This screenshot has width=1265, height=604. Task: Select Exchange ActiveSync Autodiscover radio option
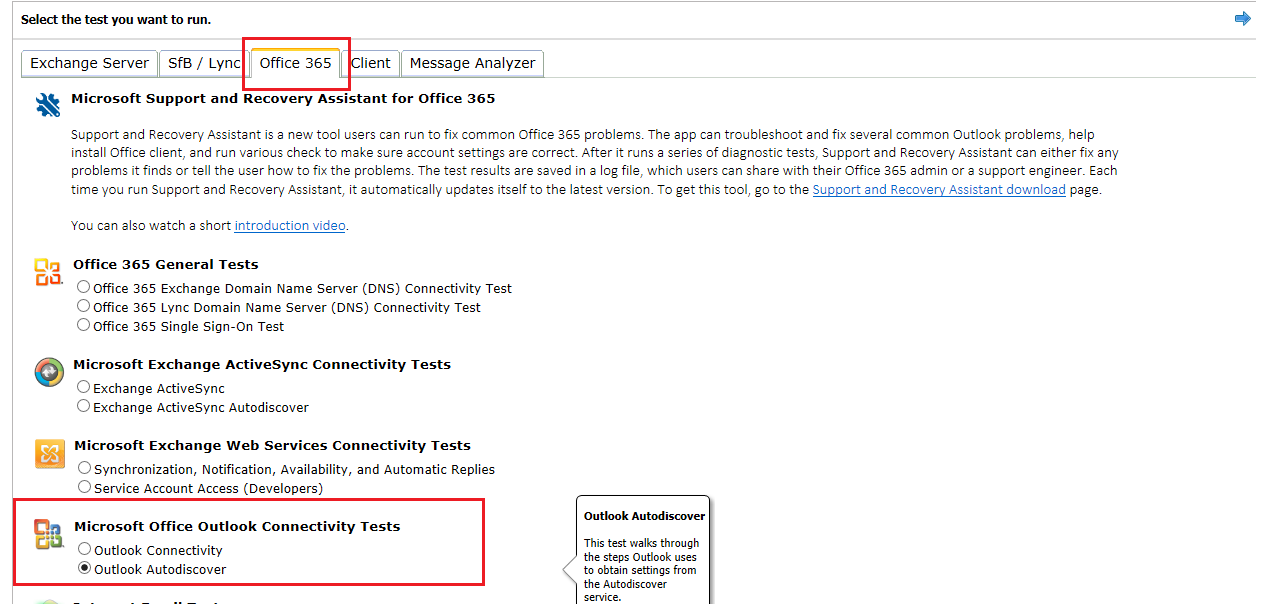84,406
